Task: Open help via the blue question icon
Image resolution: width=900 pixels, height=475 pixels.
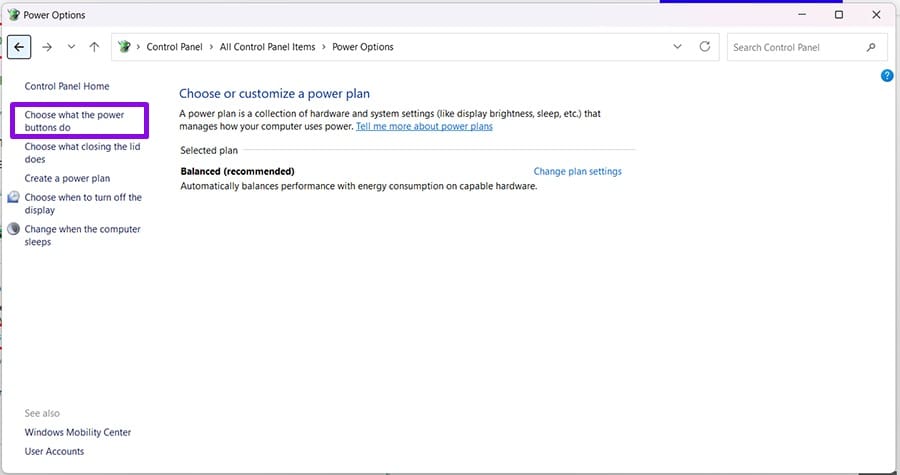Action: coord(887,75)
